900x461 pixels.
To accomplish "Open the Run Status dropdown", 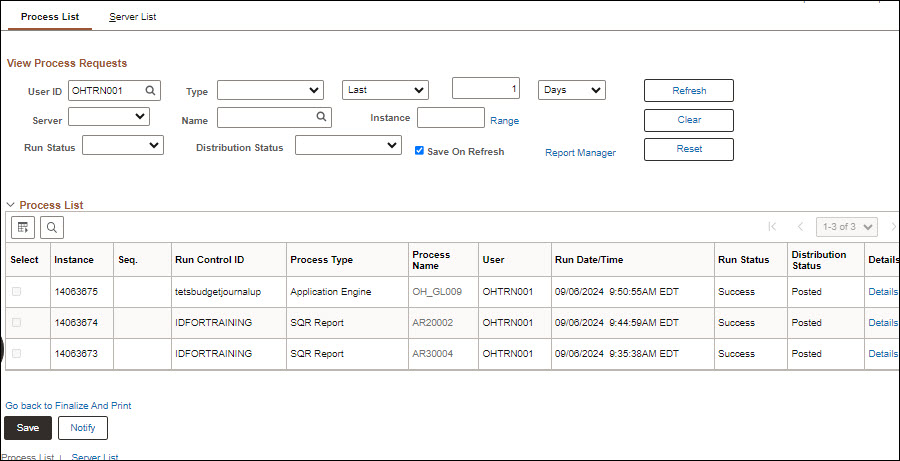I will tap(122, 146).
